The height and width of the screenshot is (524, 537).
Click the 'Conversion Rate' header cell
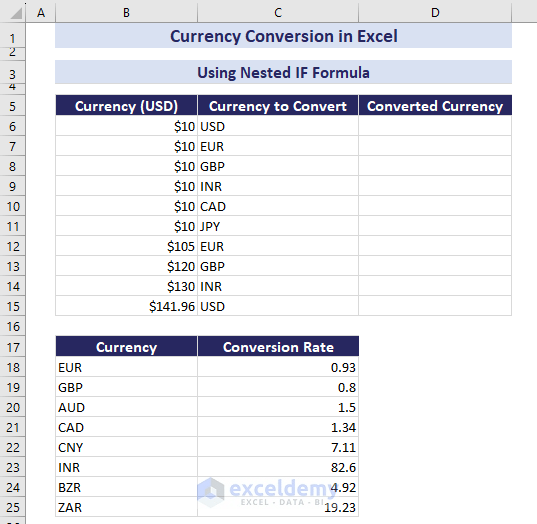[x=278, y=346]
